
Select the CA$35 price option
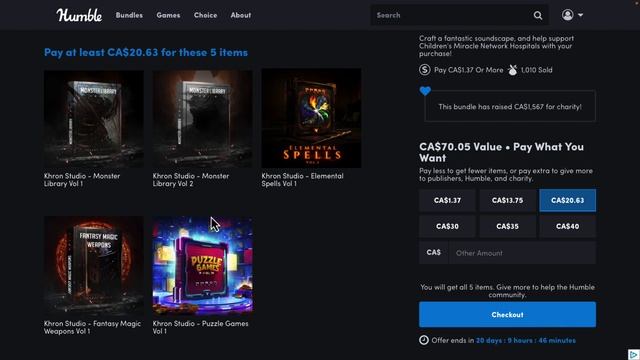507,227
